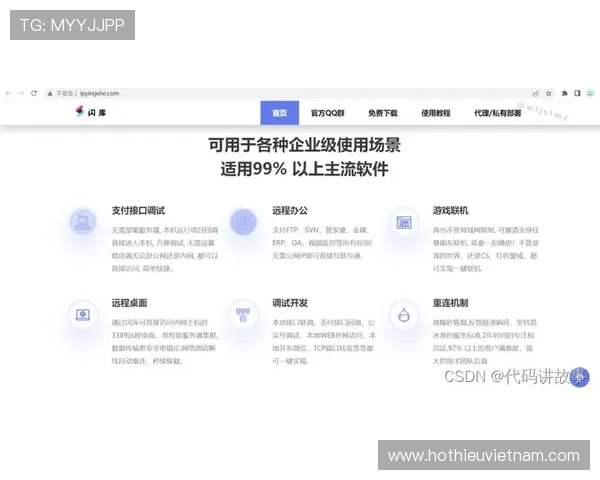Image resolution: width=600 pixels, height=480 pixels.
Task: Click the 调试开发 feature icon
Action: click(243, 315)
